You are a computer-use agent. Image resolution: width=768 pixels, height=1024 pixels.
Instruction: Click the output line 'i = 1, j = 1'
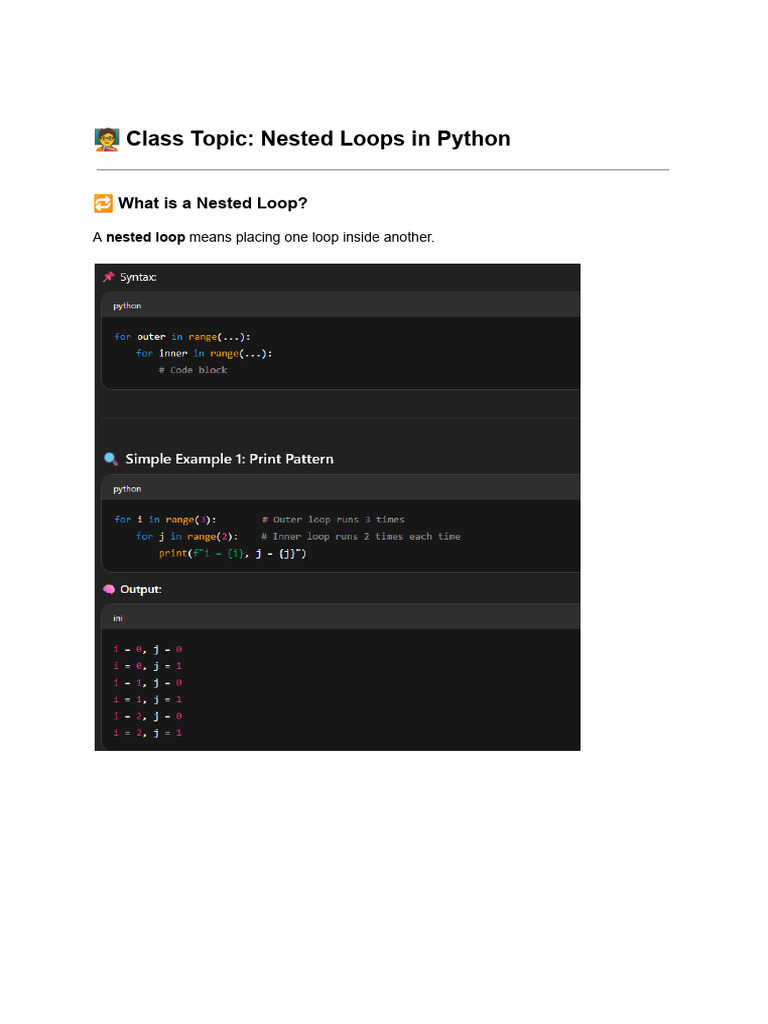(148, 699)
